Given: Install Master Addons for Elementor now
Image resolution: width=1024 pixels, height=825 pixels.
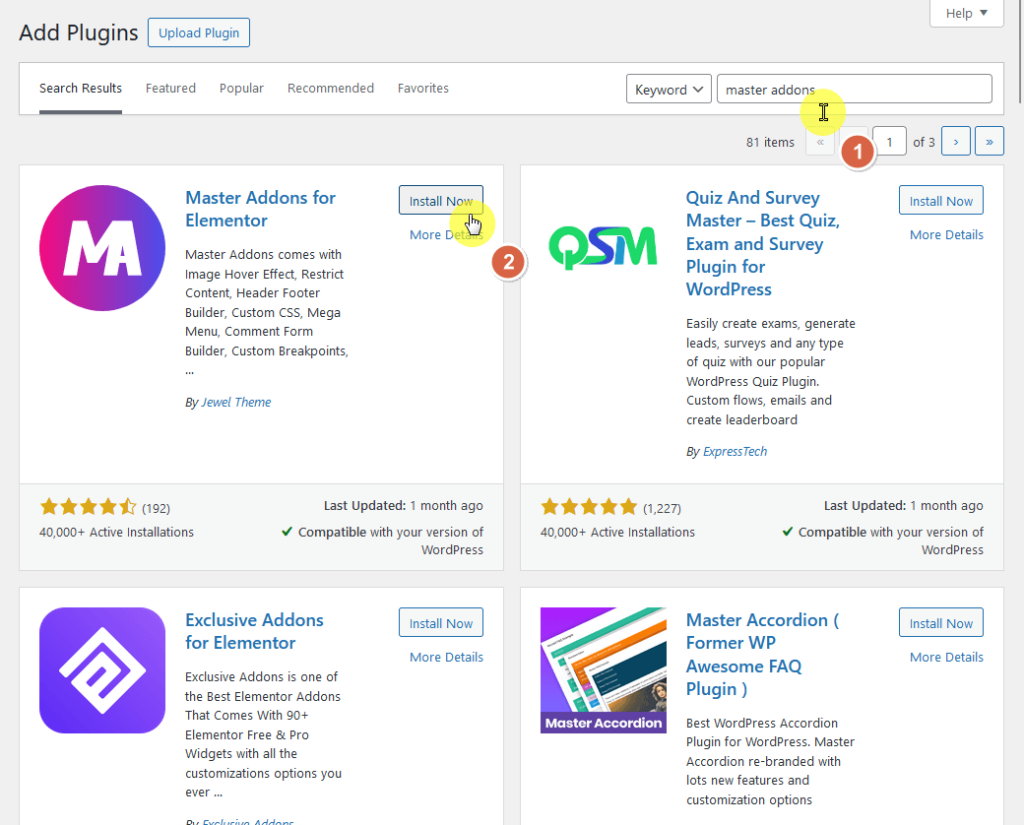Looking at the screenshot, I should (x=441, y=201).
